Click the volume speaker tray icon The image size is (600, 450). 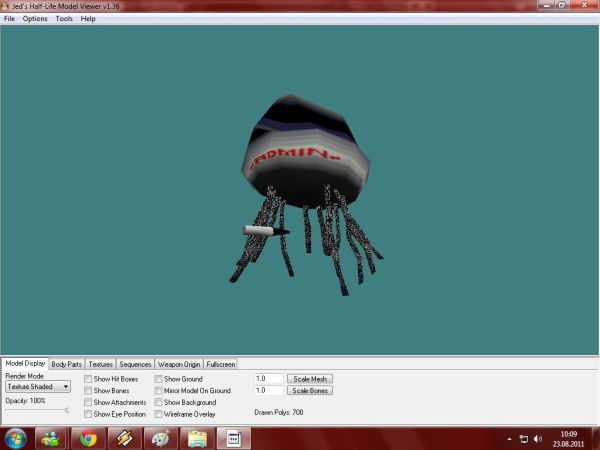pos(538,439)
